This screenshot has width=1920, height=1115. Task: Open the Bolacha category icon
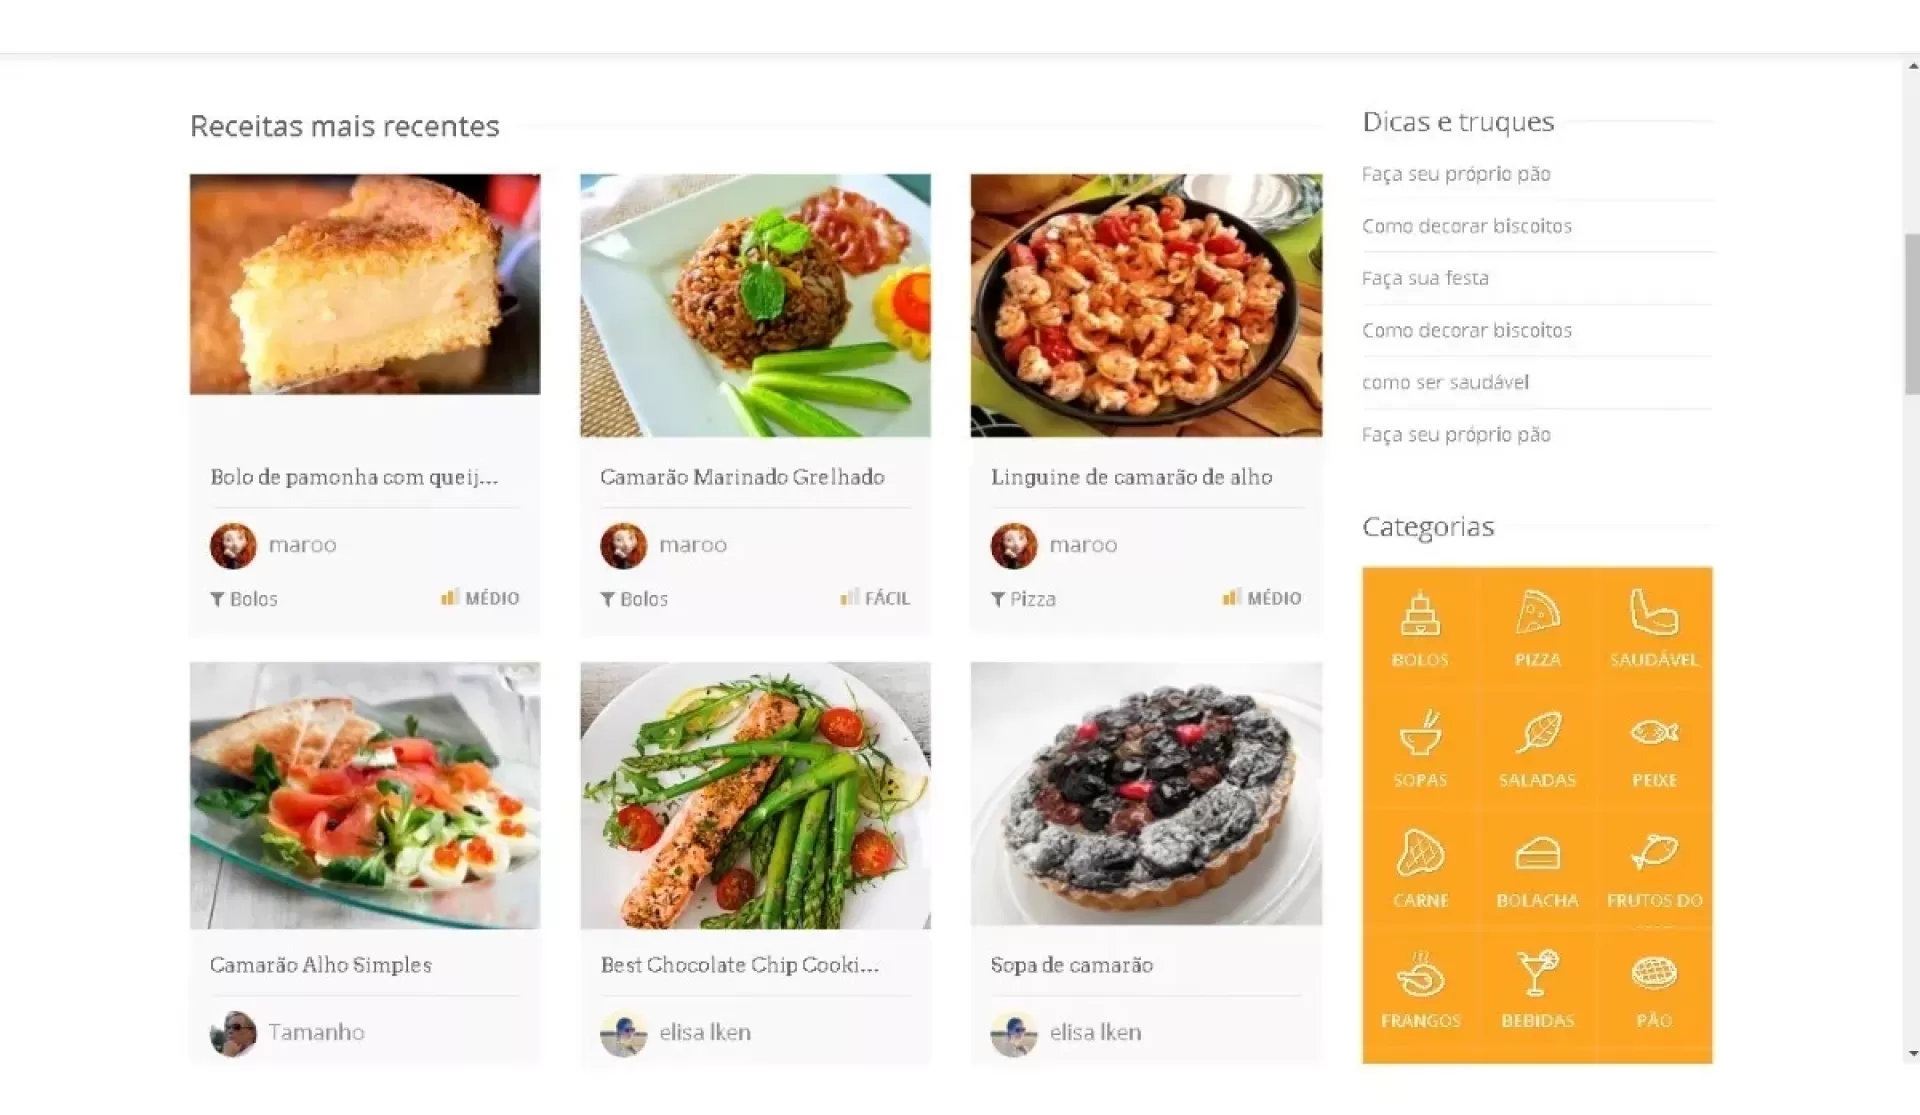(x=1537, y=868)
